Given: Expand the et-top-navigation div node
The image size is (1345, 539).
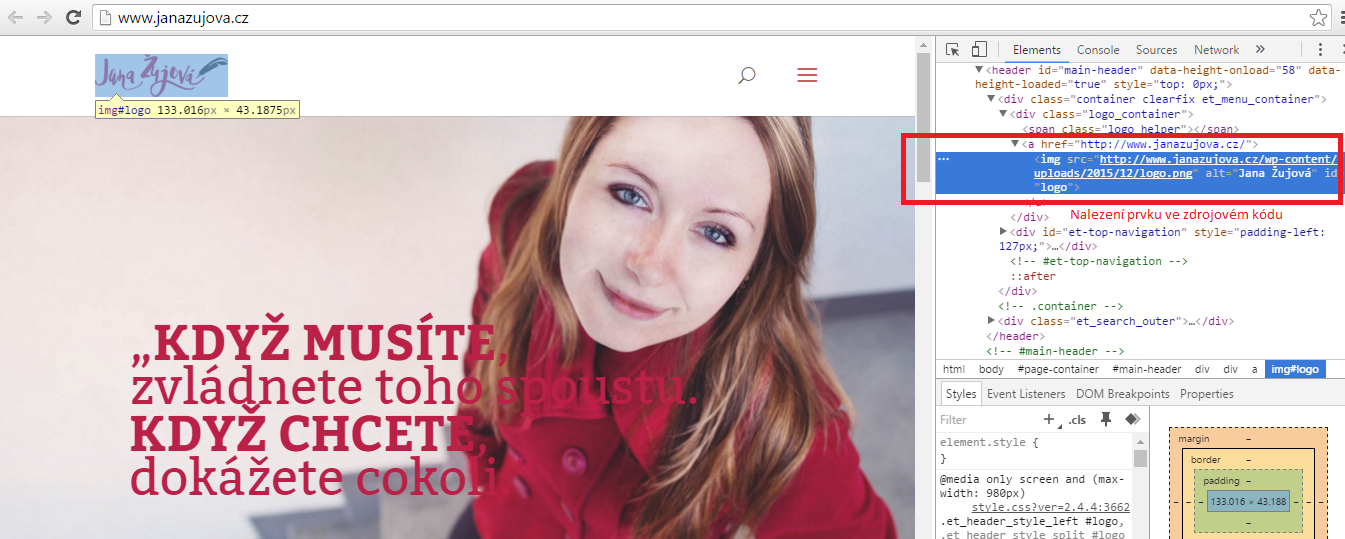Looking at the screenshot, I should coord(1003,232).
